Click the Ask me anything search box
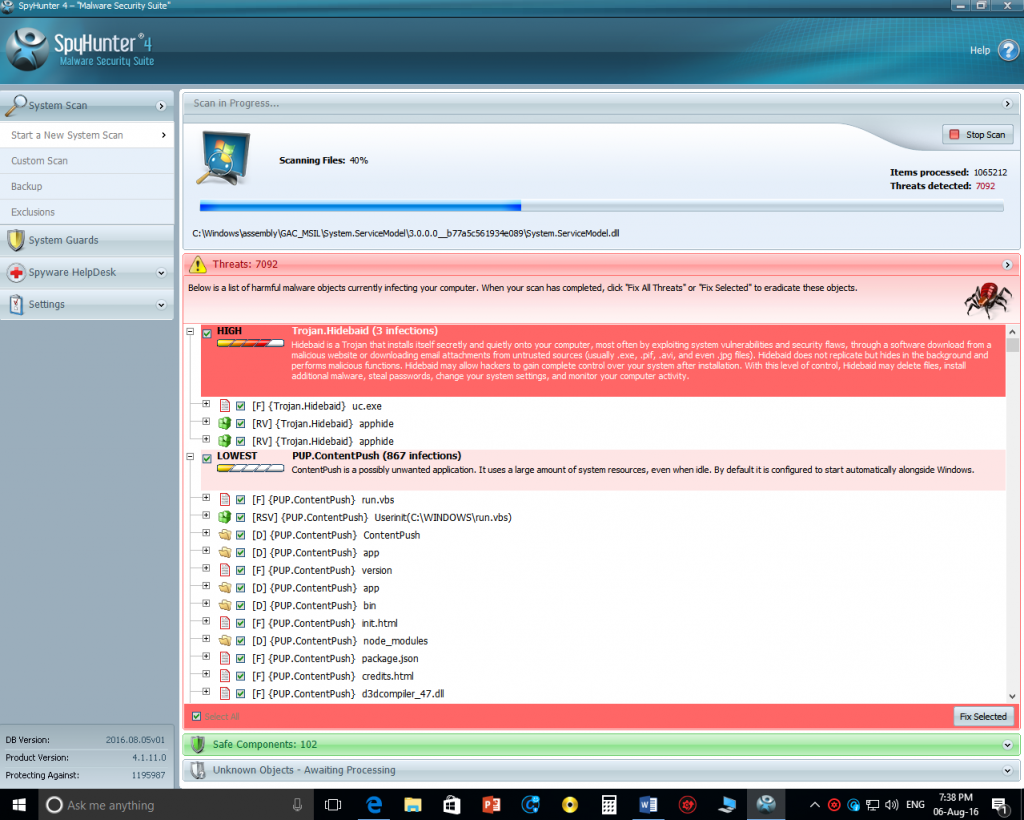This screenshot has width=1024, height=820. tap(176, 805)
